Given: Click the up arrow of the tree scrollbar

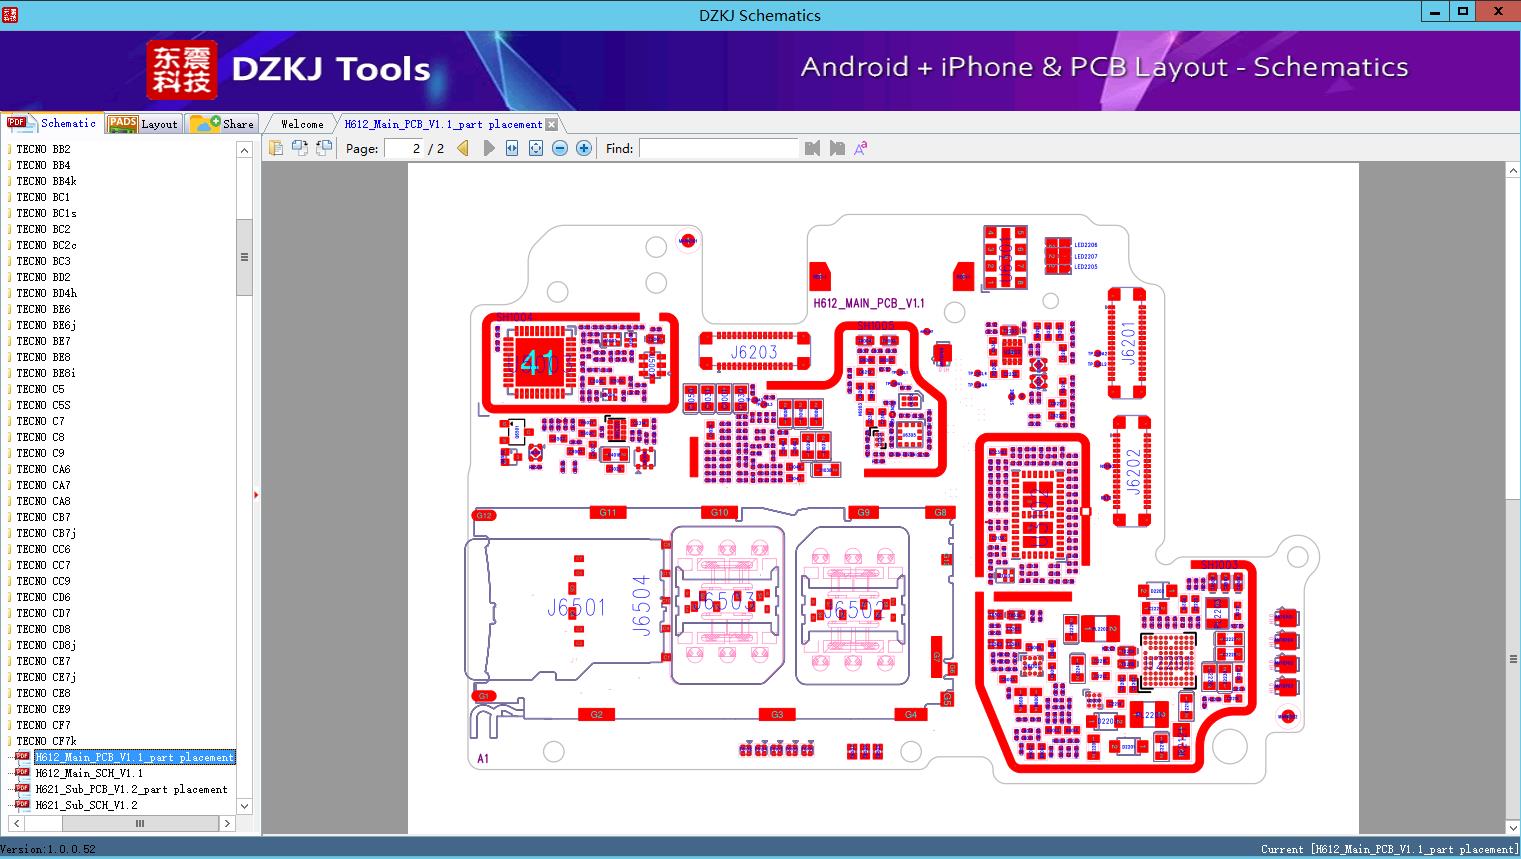Looking at the screenshot, I should pyautogui.click(x=244, y=150).
